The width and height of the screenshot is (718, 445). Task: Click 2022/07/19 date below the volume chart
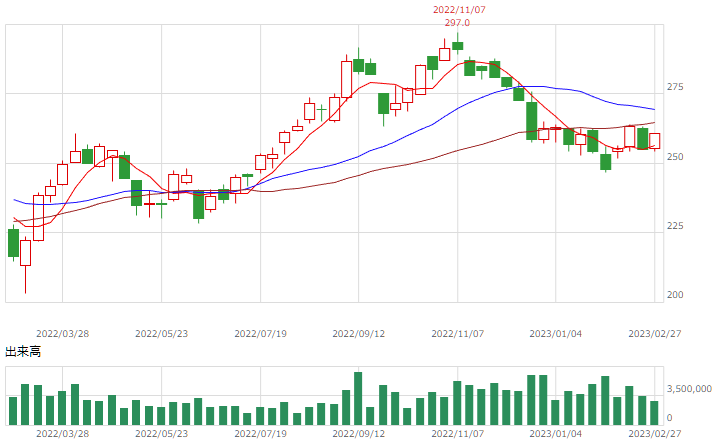261,434
